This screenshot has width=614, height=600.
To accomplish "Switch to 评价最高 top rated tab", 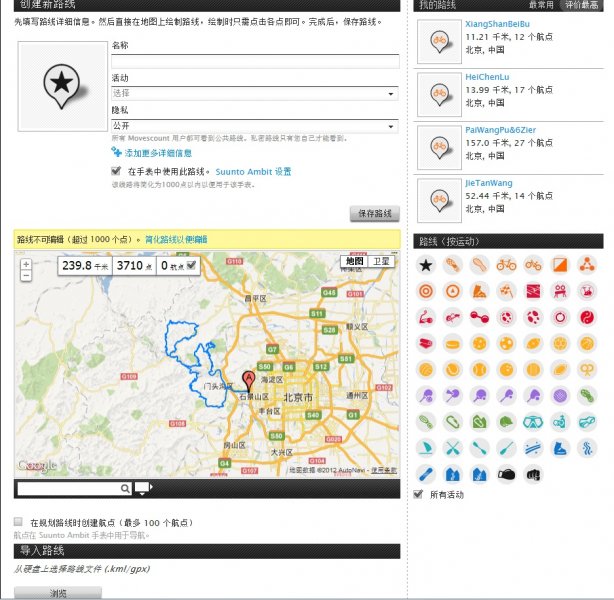I will (x=582, y=5).
